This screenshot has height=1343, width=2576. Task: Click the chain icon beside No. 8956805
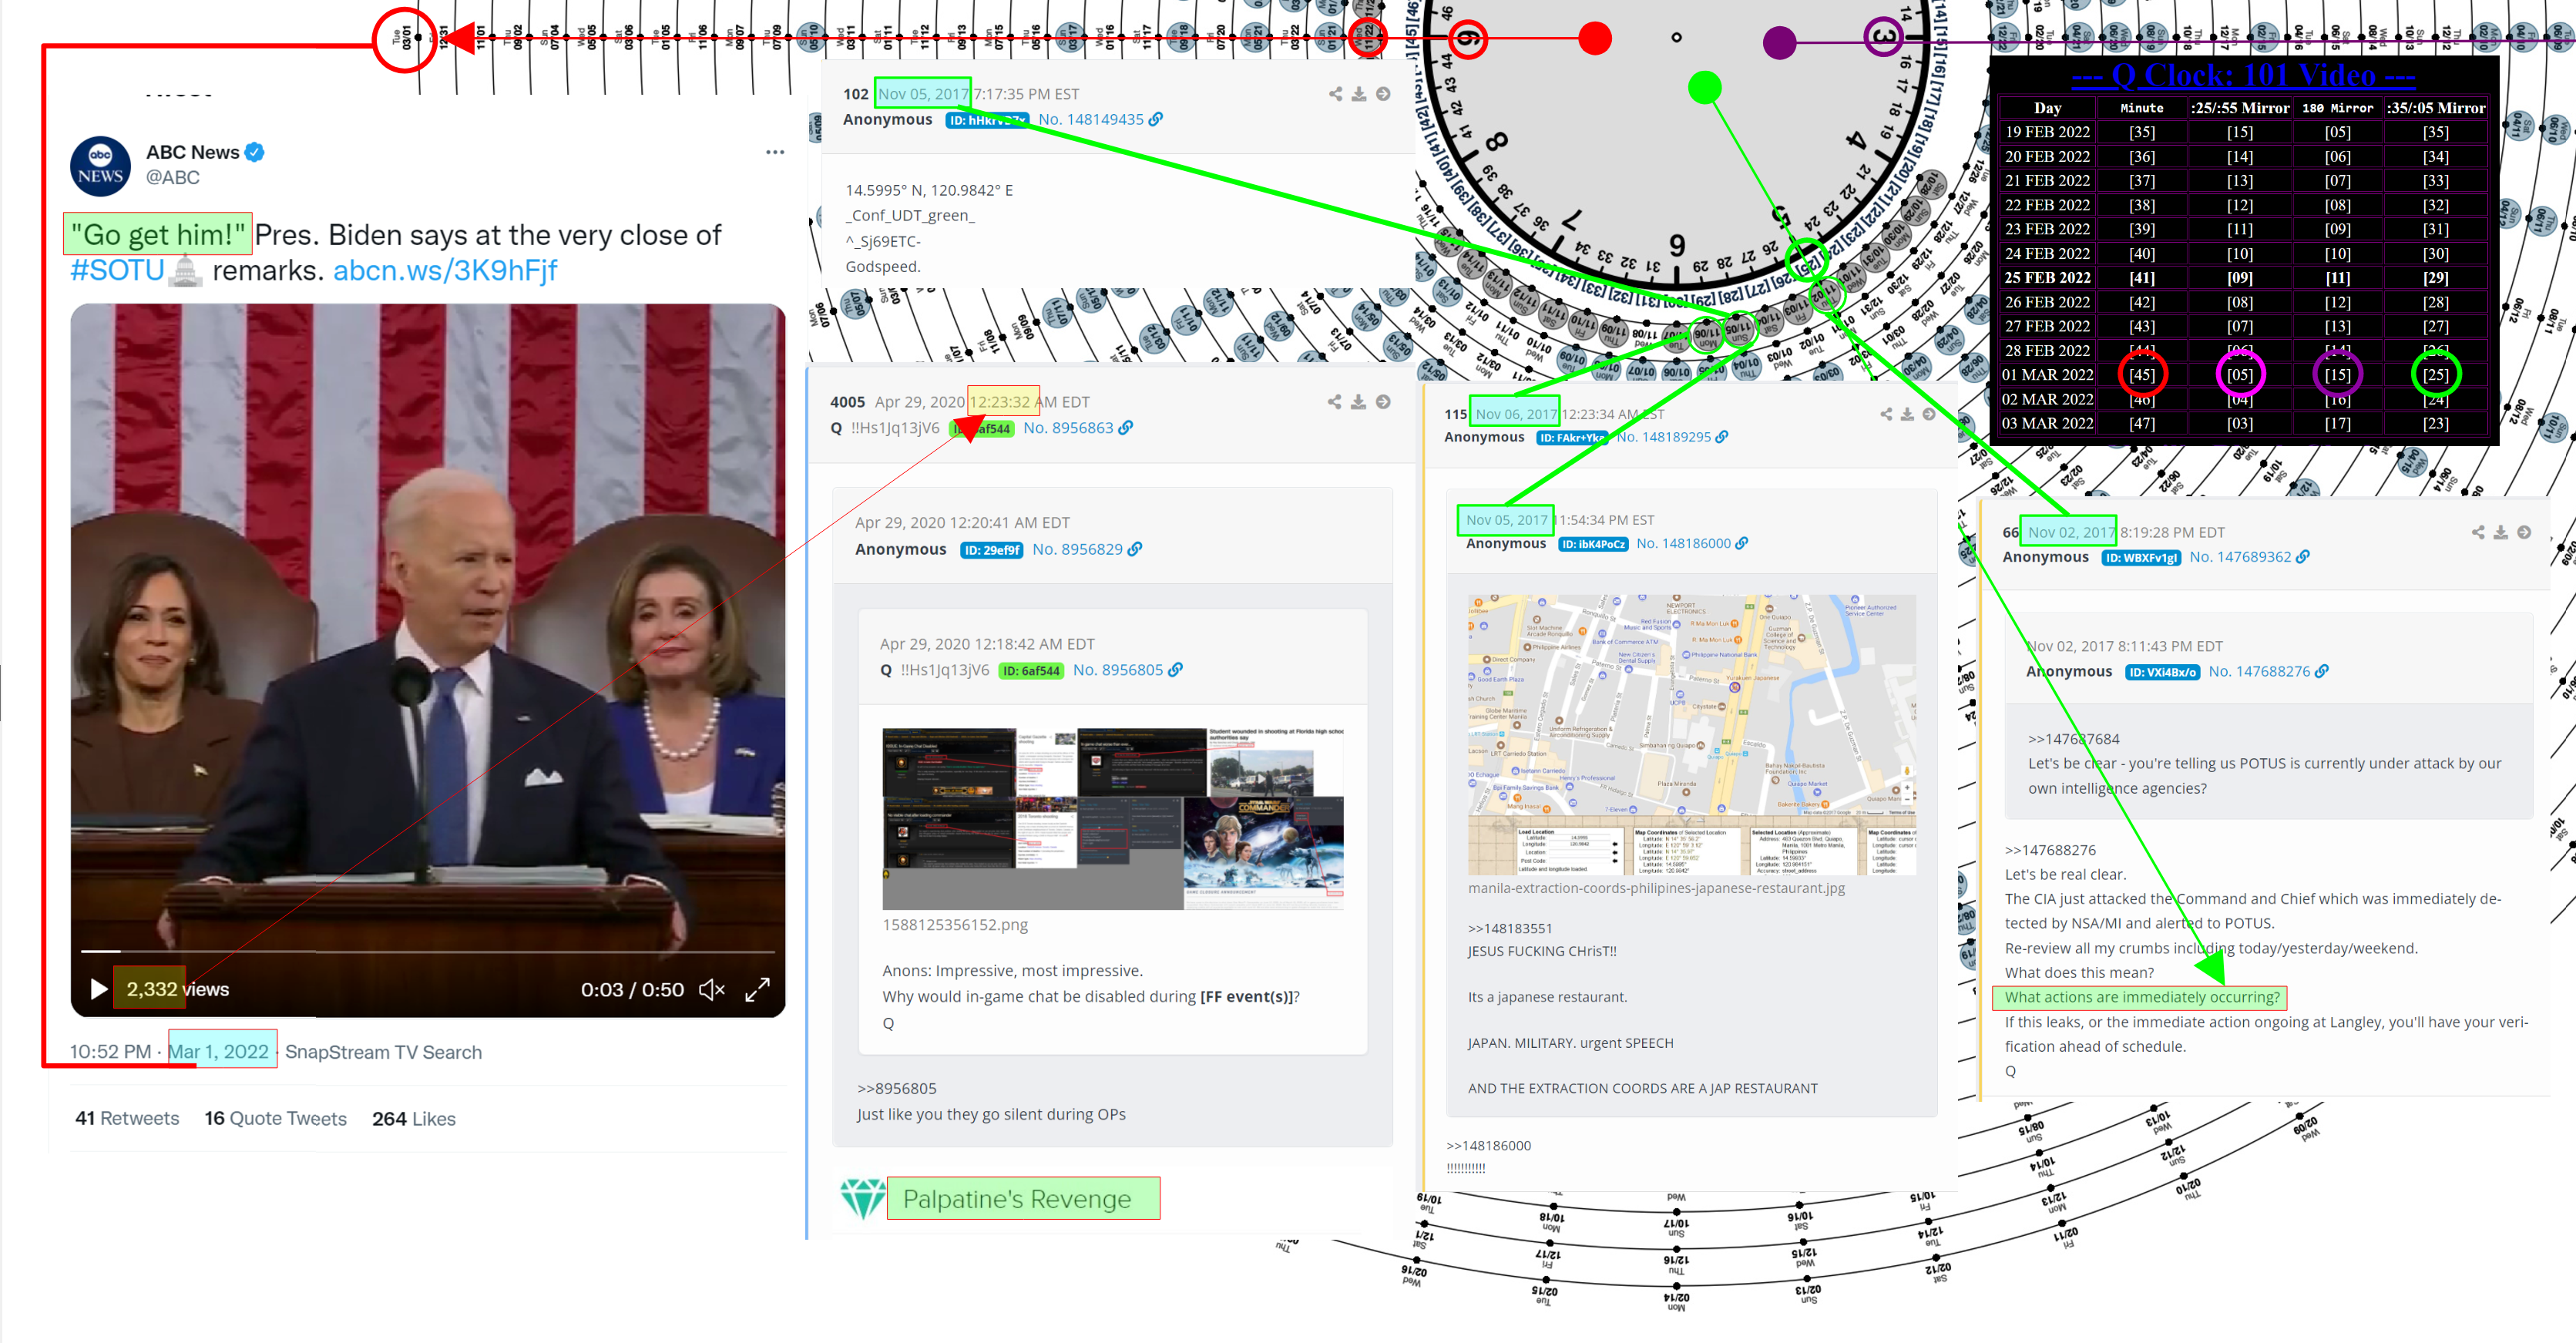click(x=1176, y=670)
